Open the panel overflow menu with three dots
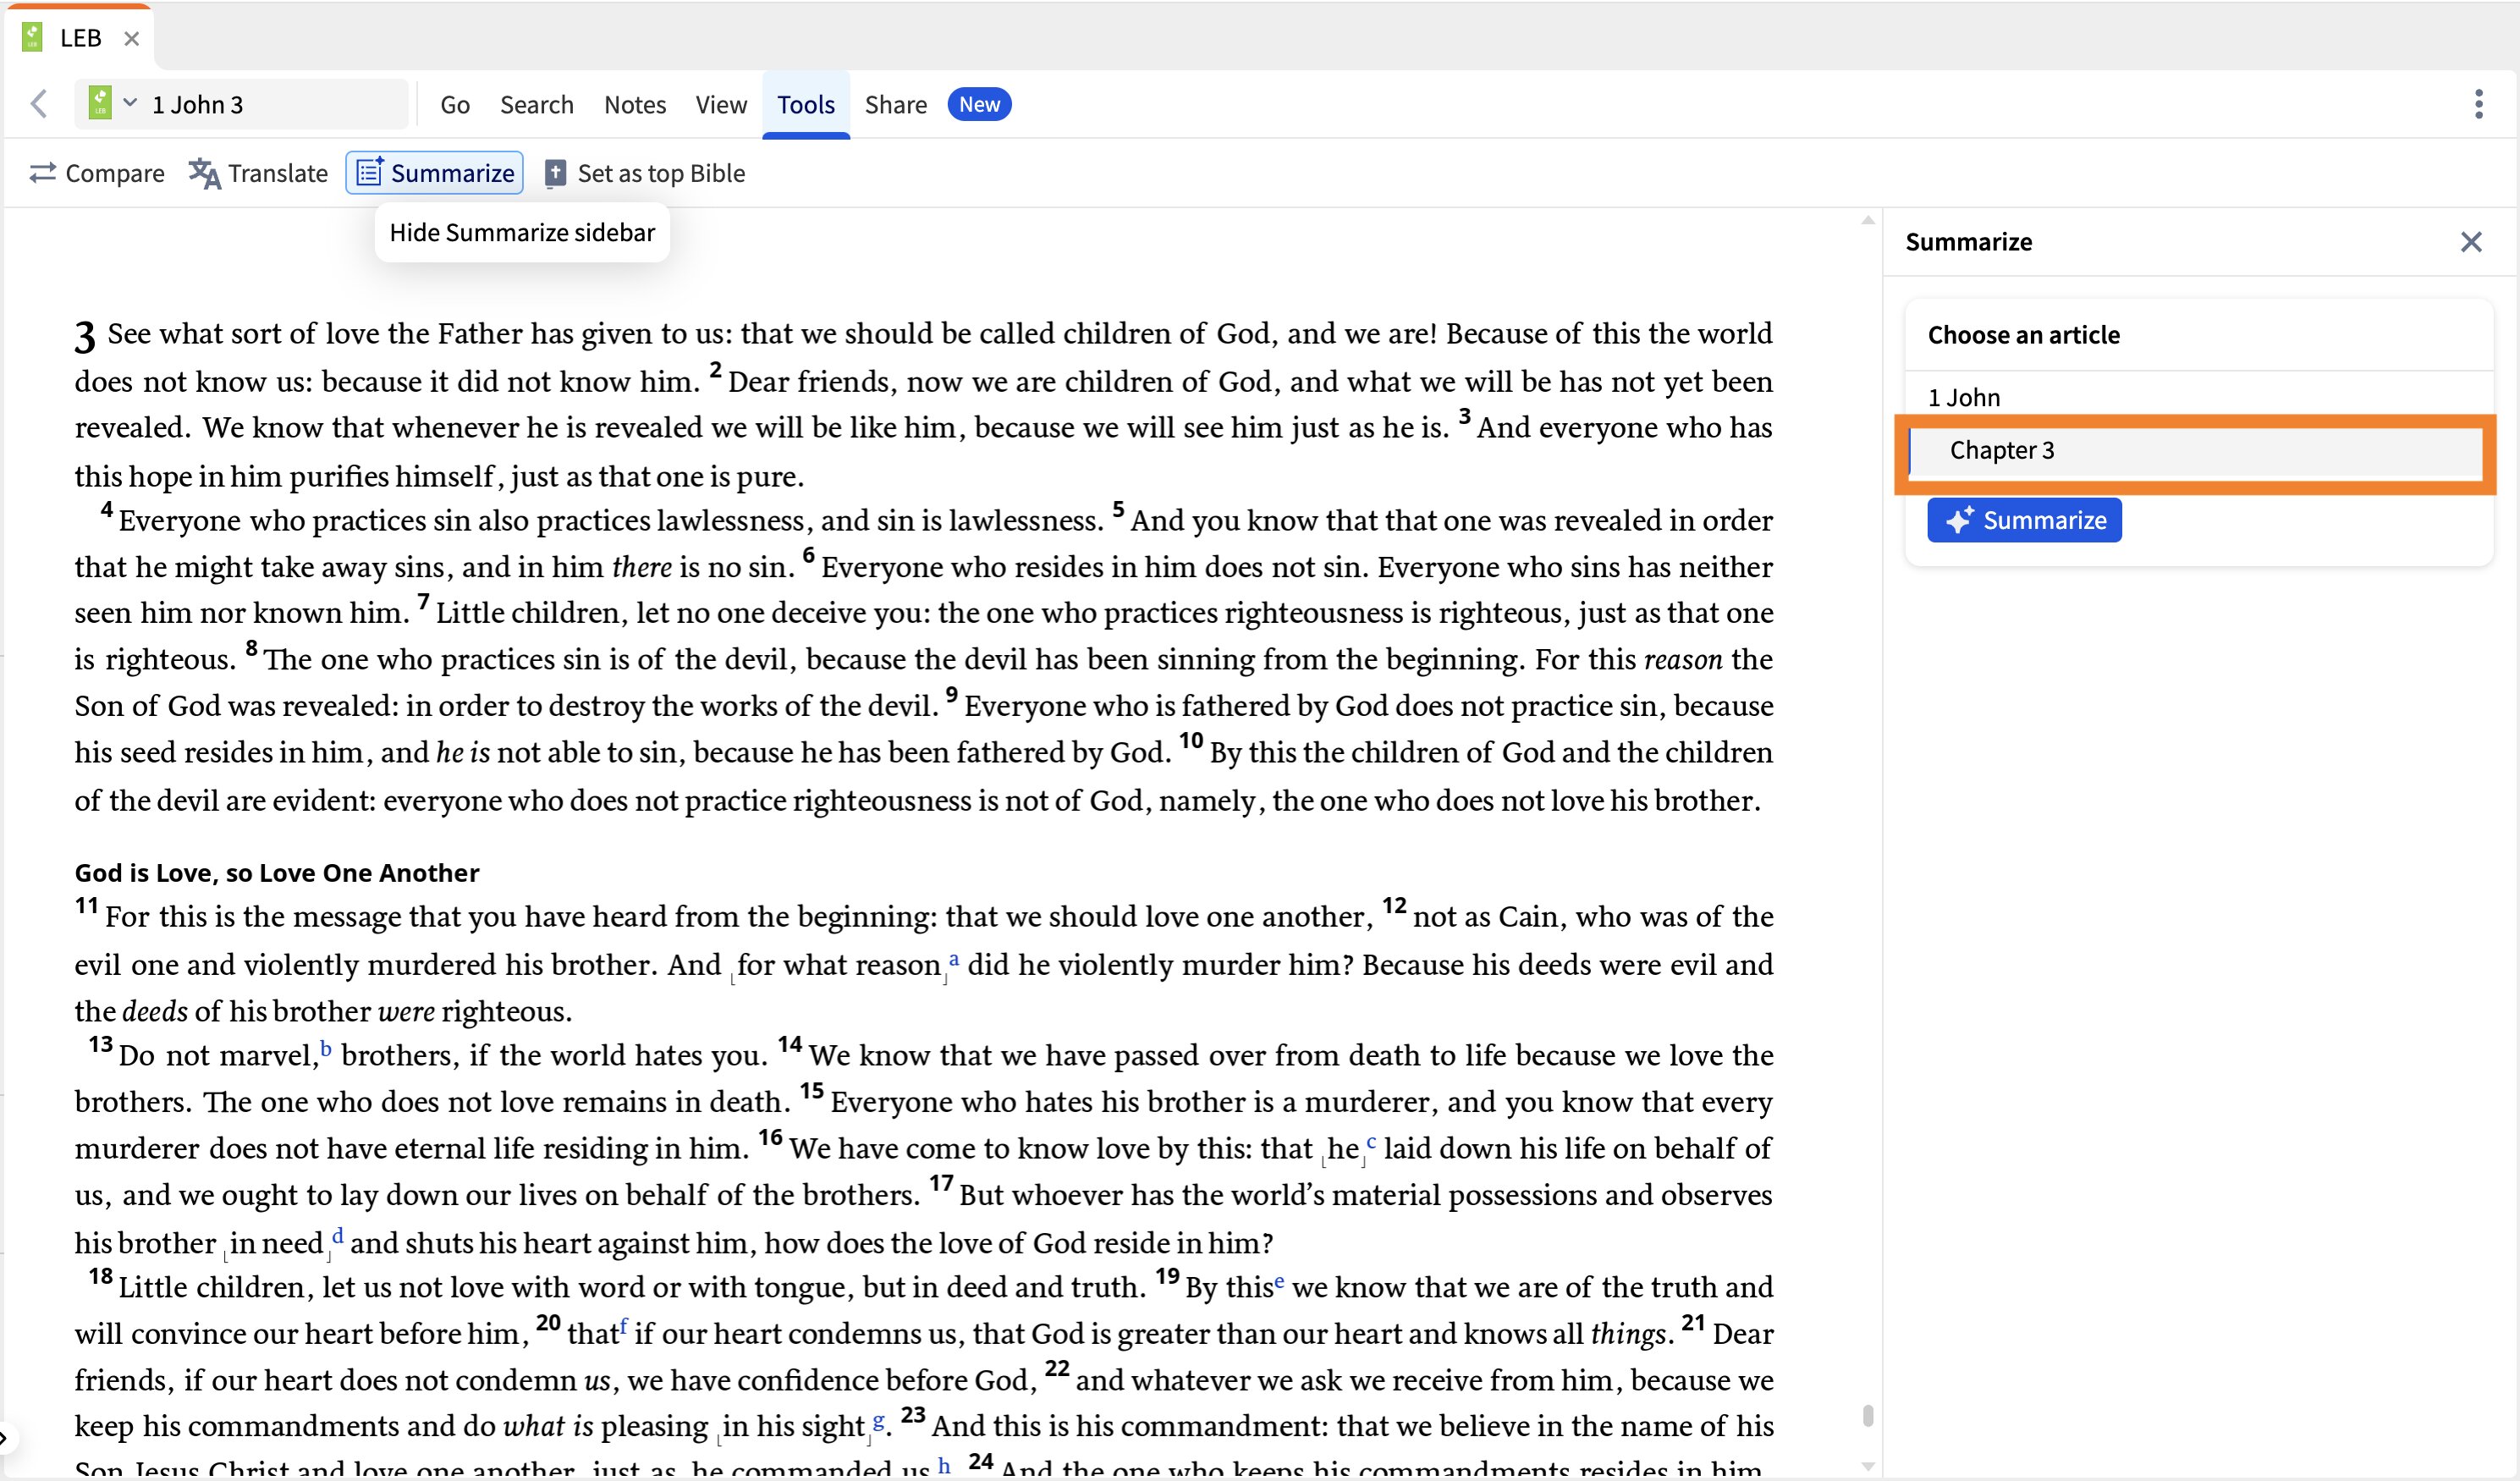 coord(2479,103)
